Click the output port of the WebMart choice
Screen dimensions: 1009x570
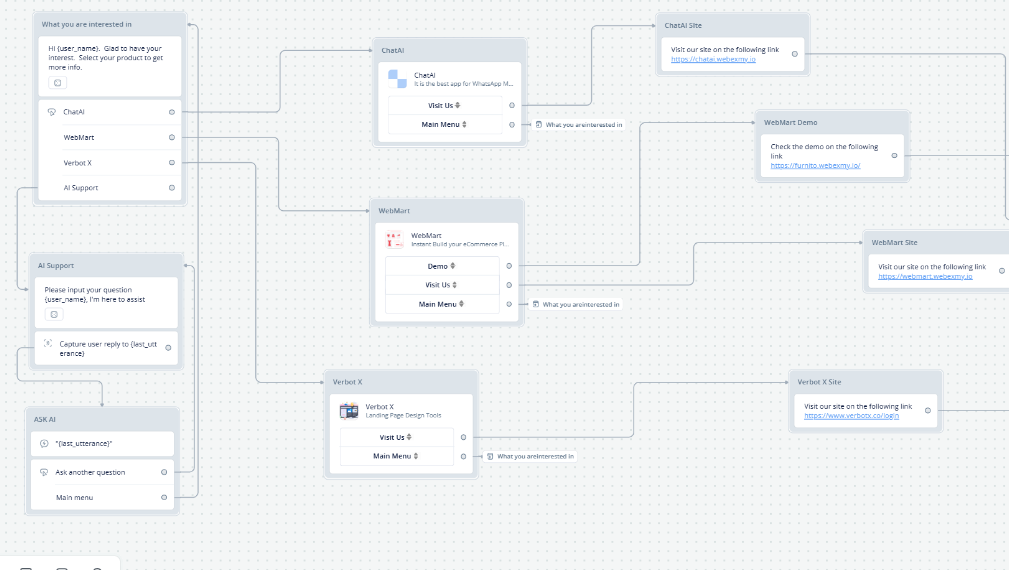pos(172,137)
